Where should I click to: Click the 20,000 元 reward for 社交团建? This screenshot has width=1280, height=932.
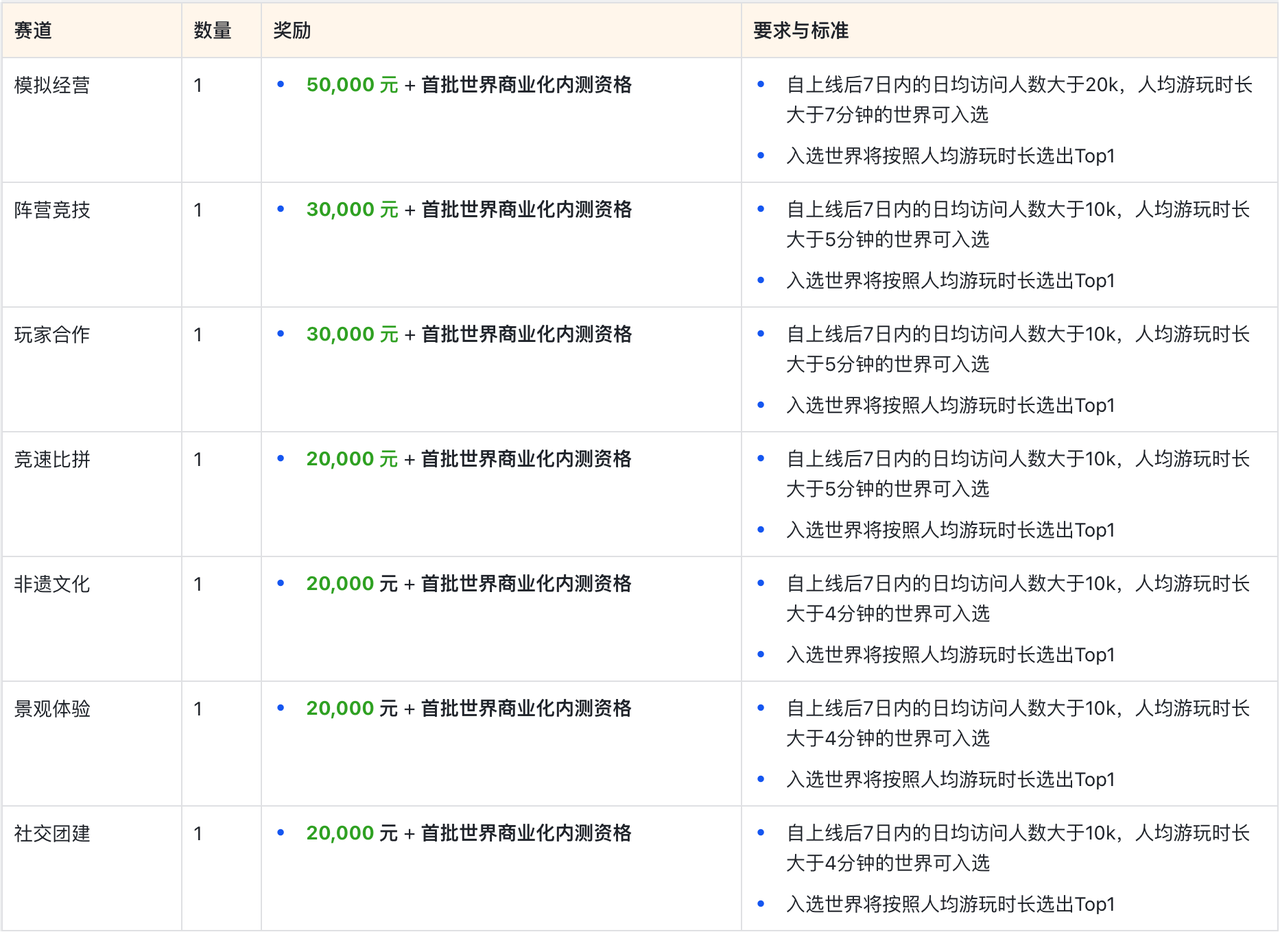pyautogui.click(x=352, y=834)
